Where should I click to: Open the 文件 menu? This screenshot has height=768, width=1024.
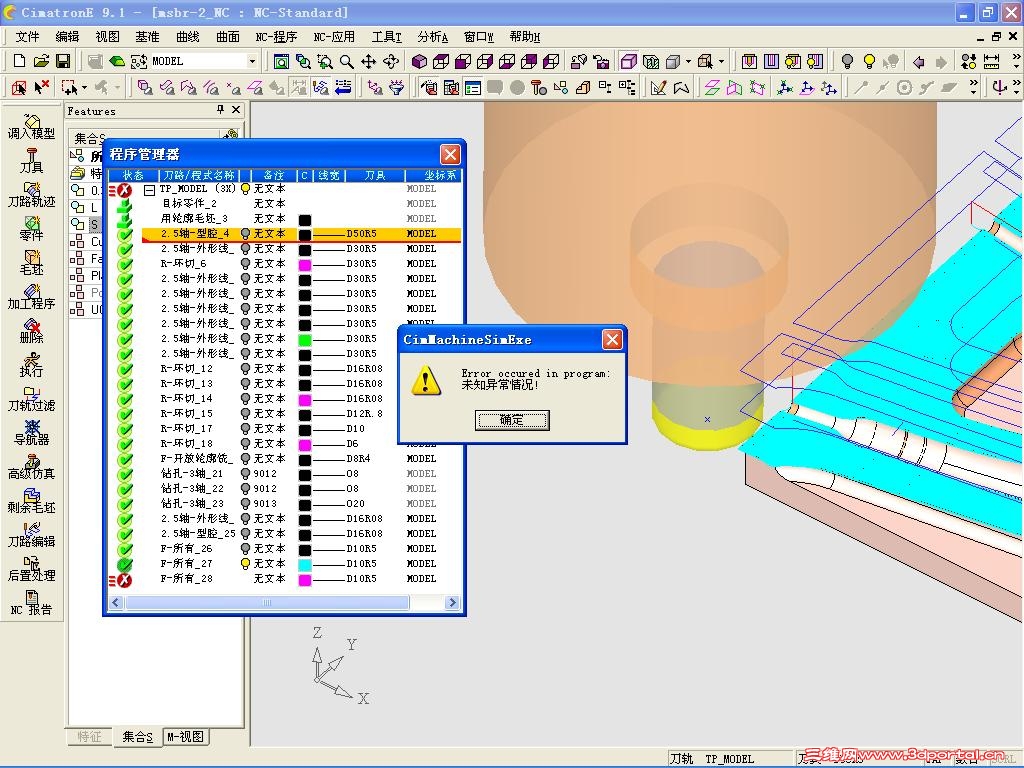pyautogui.click(x=27, y=37)
